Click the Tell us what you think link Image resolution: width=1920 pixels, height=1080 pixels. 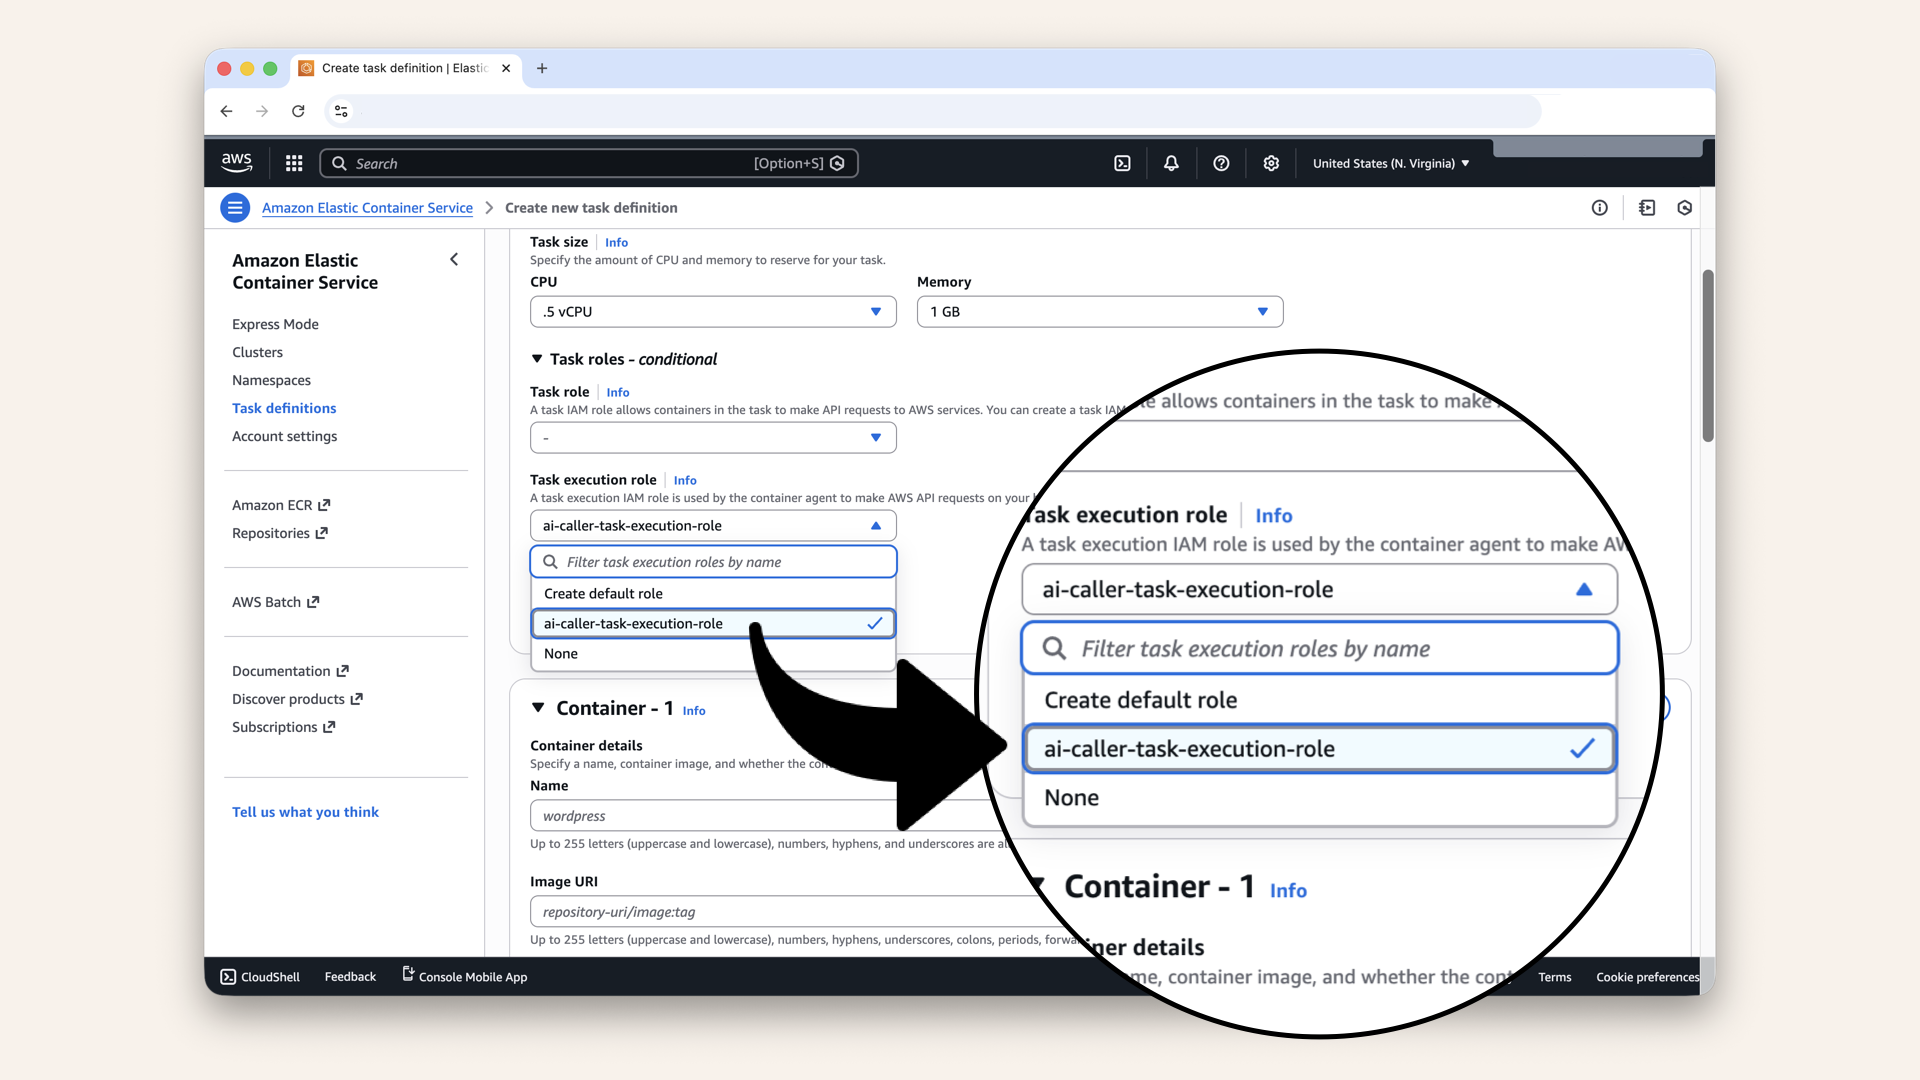click(305, 812)
